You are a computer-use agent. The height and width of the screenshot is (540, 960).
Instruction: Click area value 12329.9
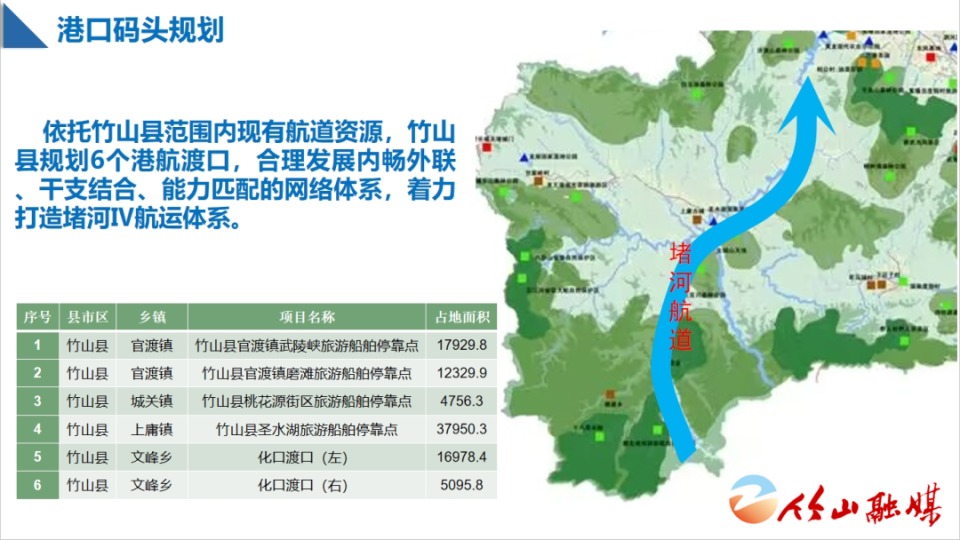pyautogui.click(x=462, y=373)
